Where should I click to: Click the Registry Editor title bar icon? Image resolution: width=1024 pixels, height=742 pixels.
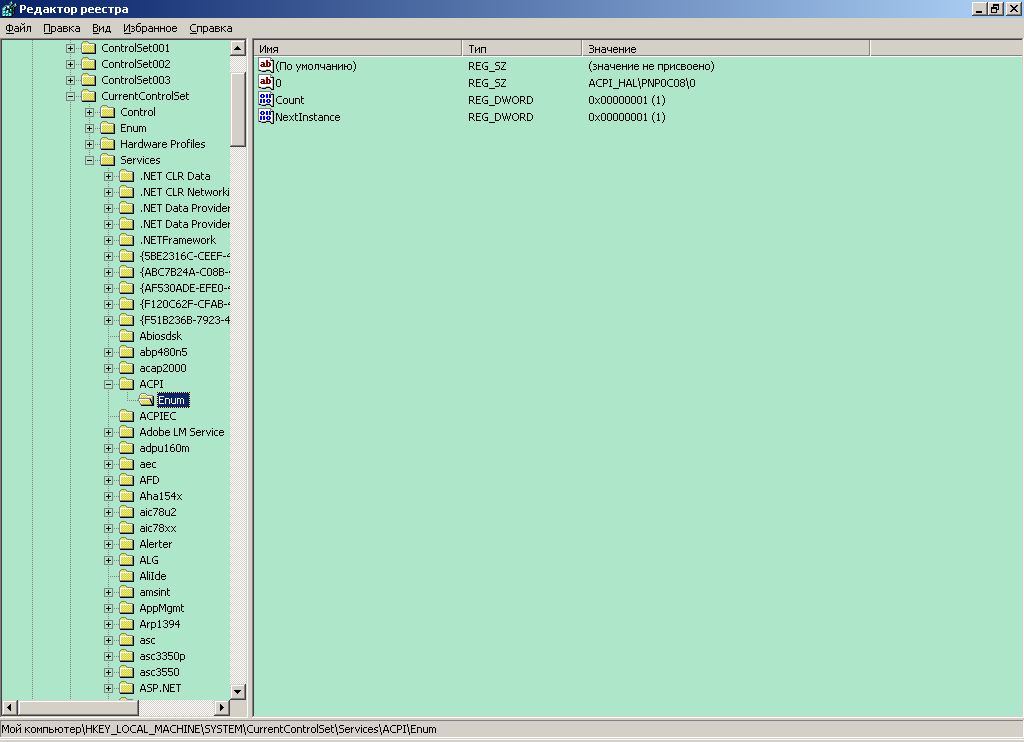[9, 8]
